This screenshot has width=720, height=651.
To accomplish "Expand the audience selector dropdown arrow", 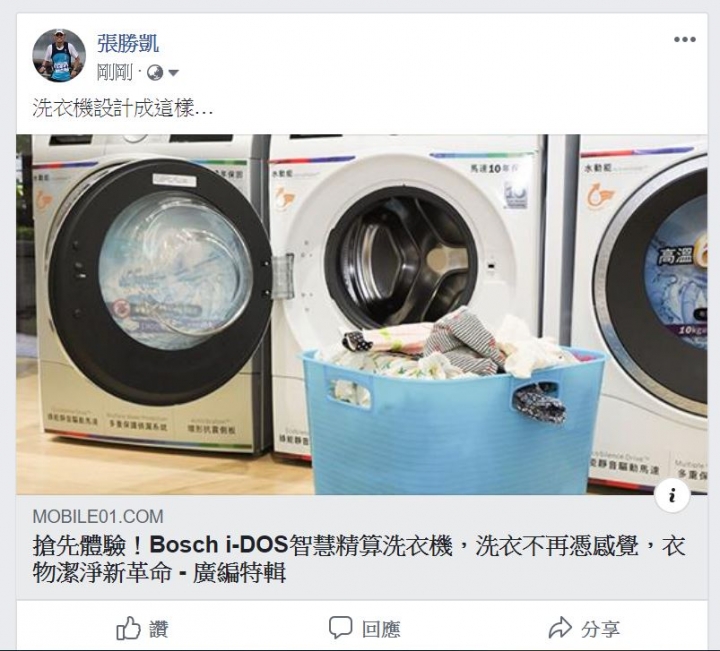I will (173, 73).
